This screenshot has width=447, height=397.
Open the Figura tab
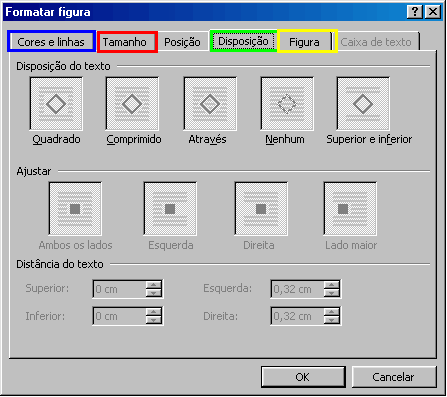(x=304, y=42)
